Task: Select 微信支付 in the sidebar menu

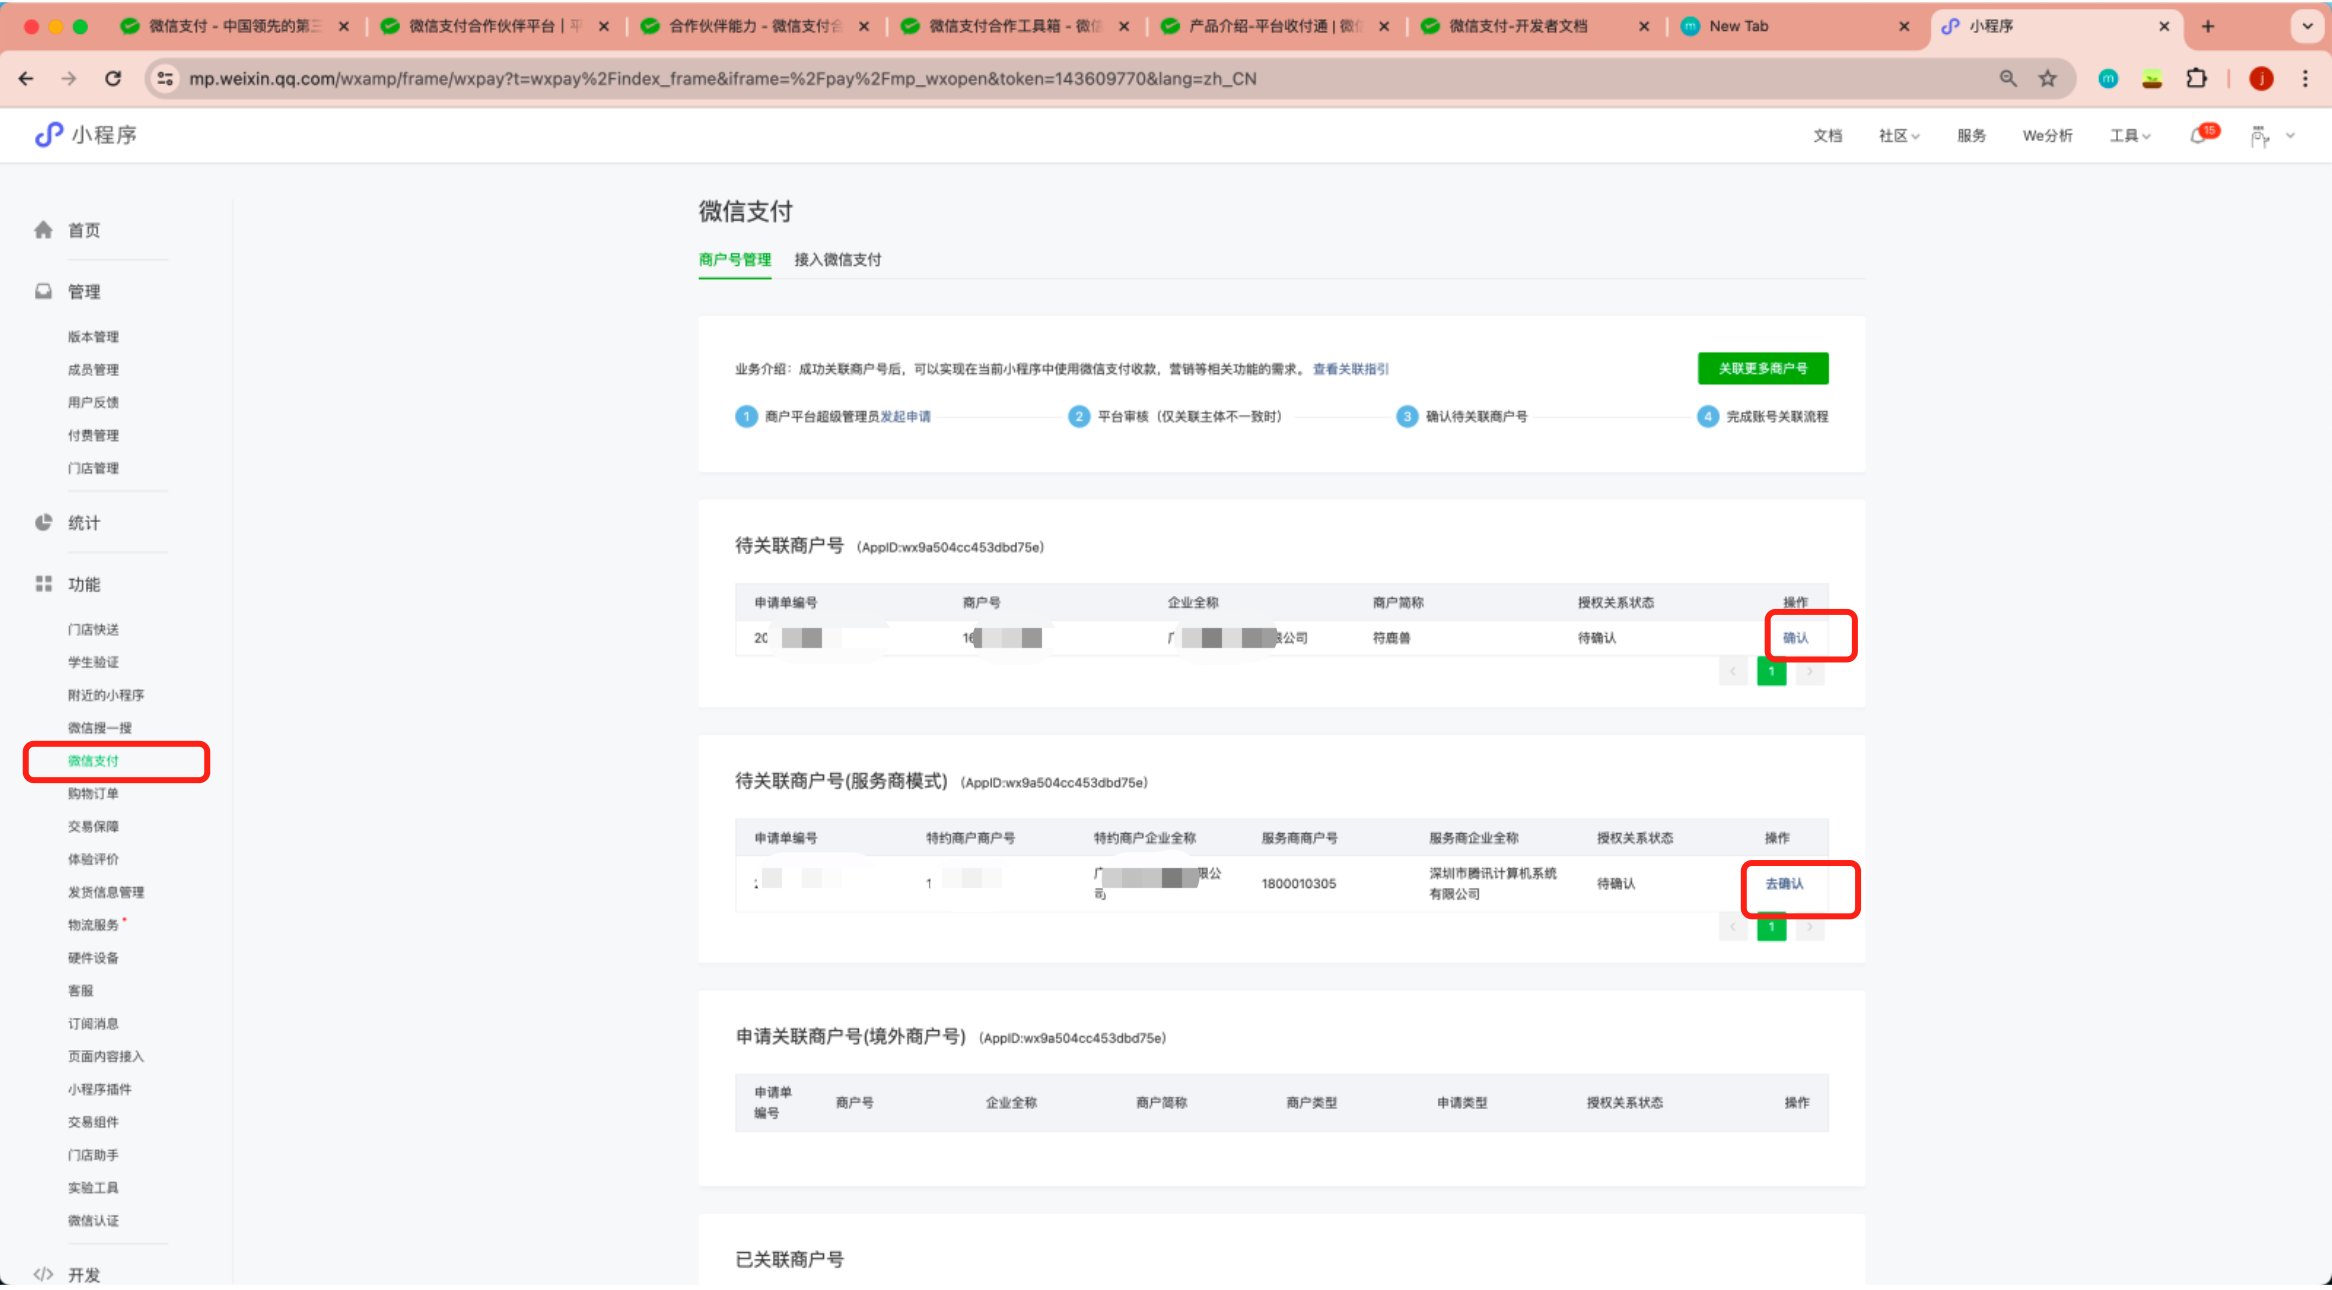Action: coord(93,761)
